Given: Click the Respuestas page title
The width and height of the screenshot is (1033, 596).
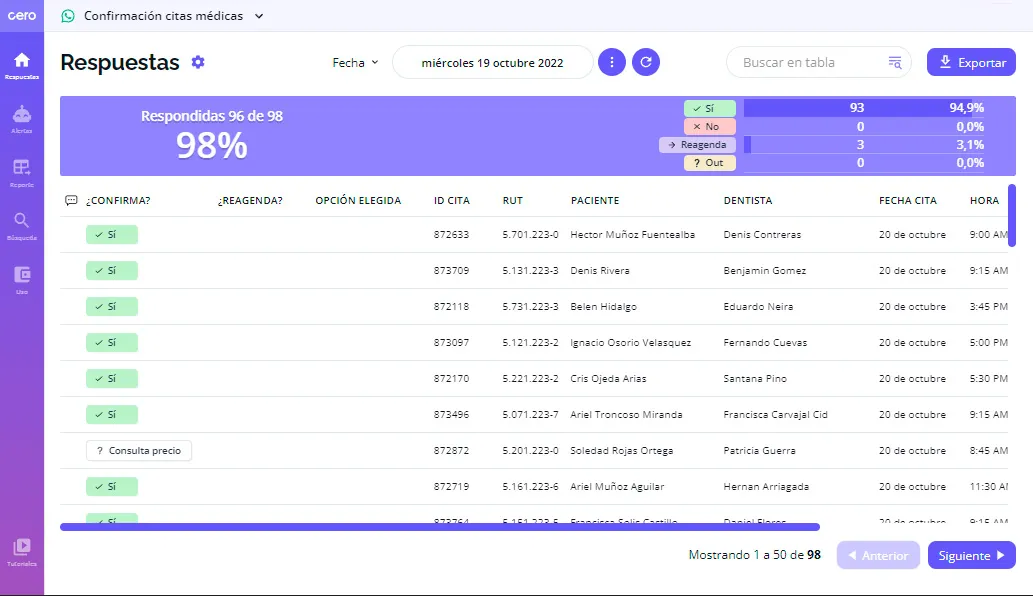Looking at the screenshot, I should 120,63.
